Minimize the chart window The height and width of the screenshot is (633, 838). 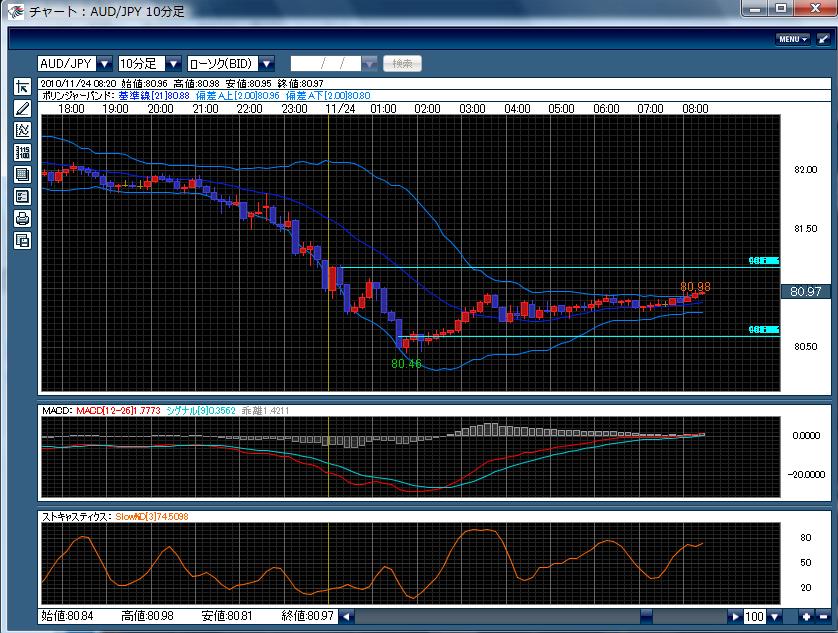click(755, 9)
